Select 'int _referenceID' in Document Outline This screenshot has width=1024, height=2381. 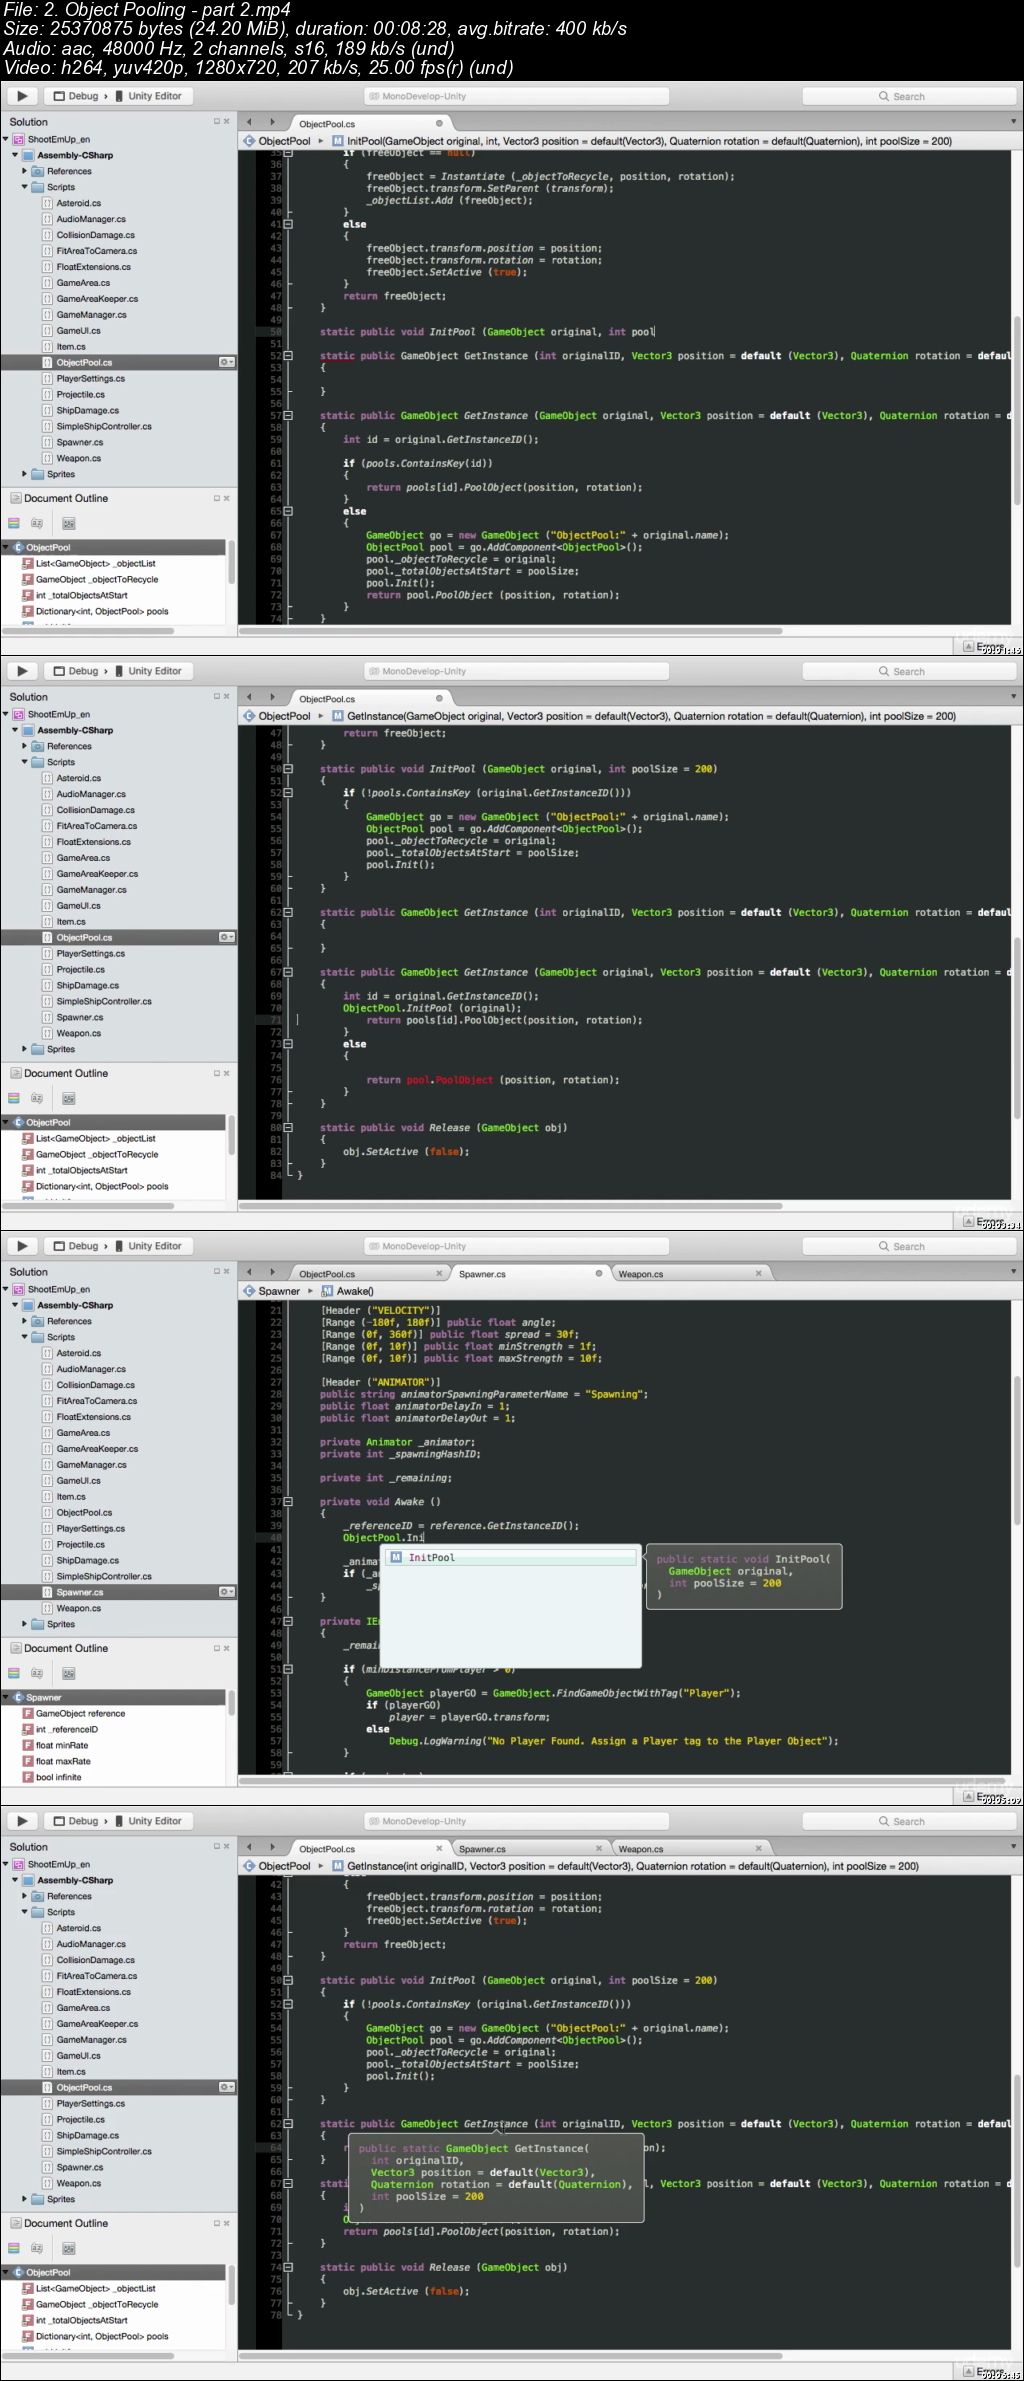(x=66, y=1729)
